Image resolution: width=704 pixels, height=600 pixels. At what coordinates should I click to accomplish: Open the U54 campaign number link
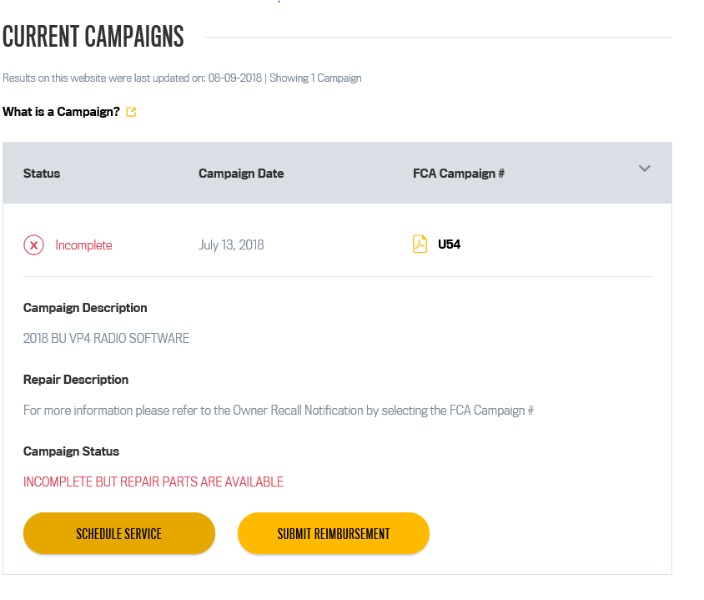tap(449, 245)
